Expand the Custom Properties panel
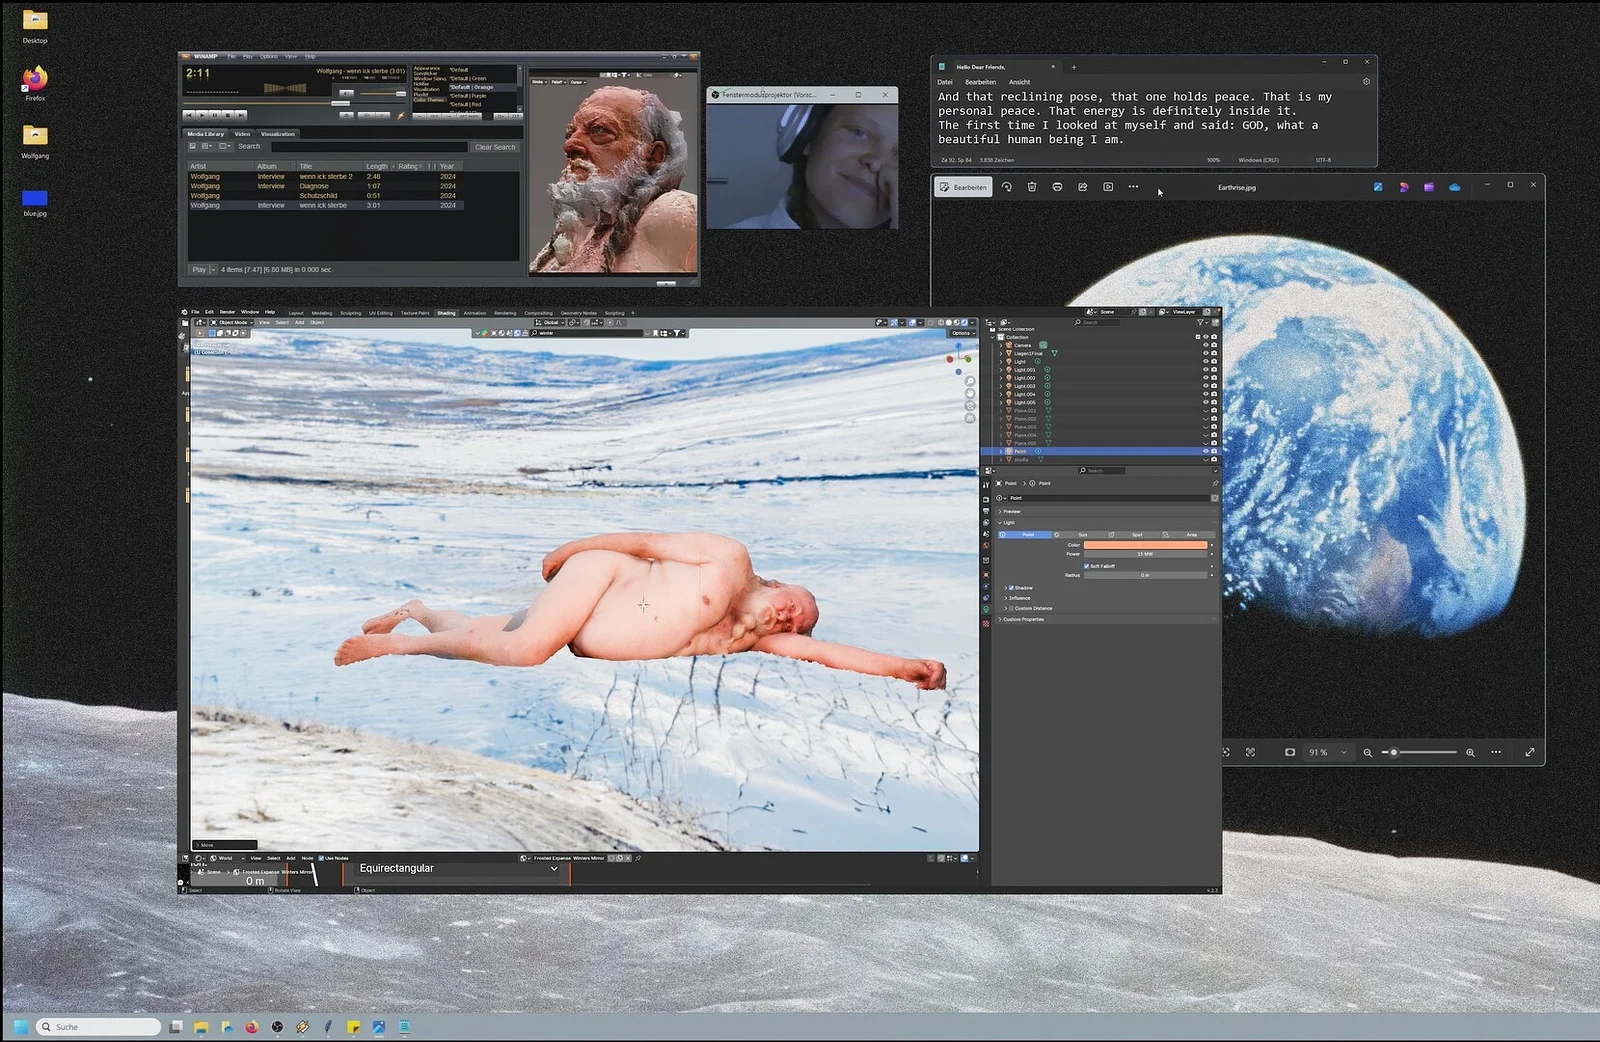Image resolution: width=1600 pixels, height=1042 pixels. click(1000, 619)
